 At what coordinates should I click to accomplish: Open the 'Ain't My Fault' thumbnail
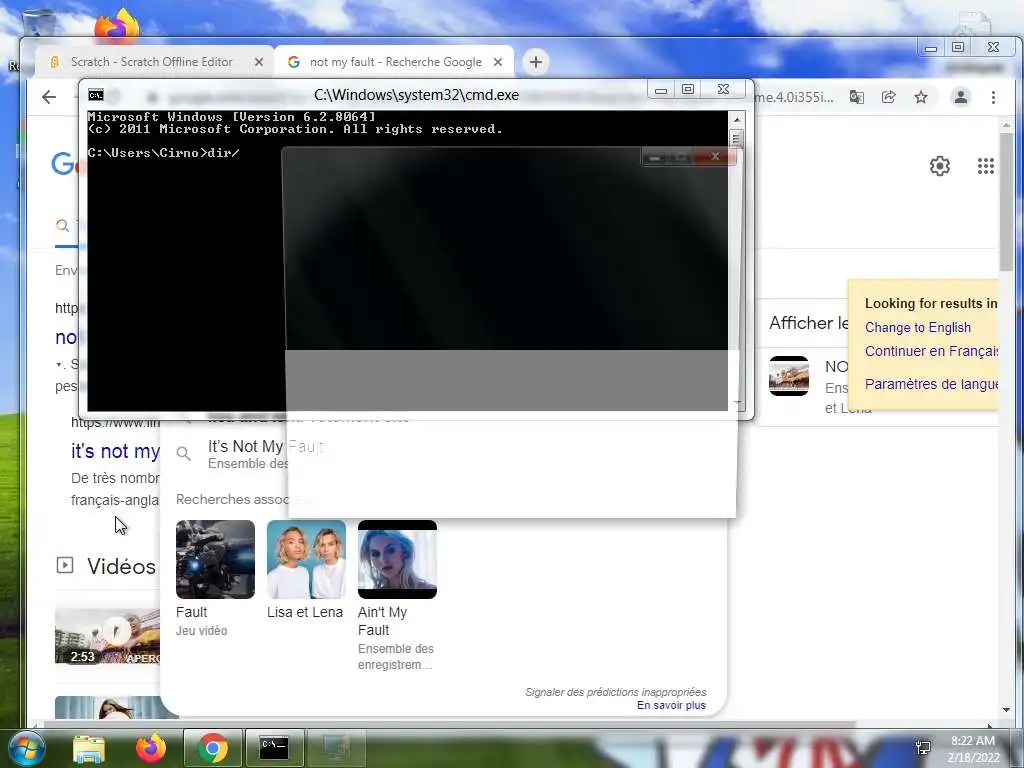(397, 559)
